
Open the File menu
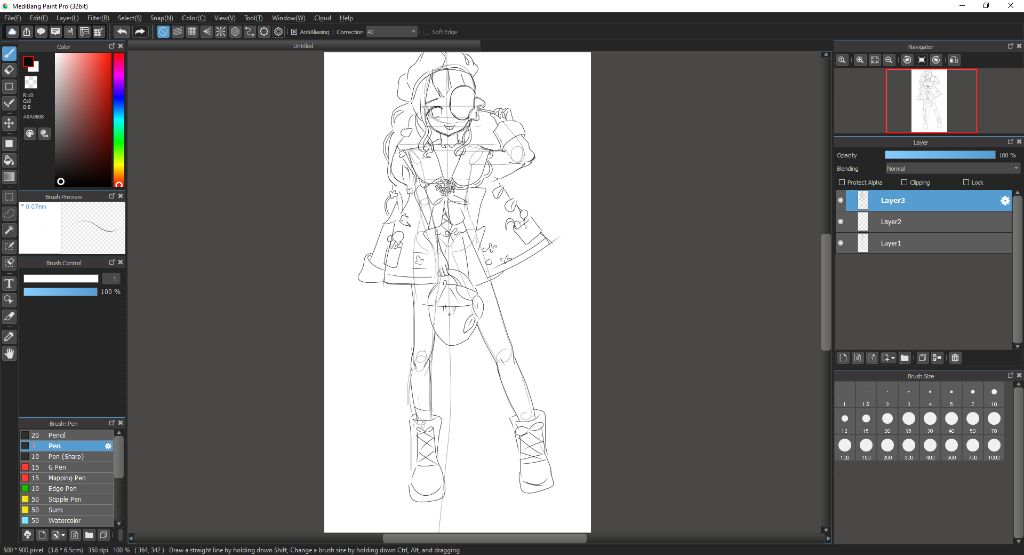(x=12, y=18)
